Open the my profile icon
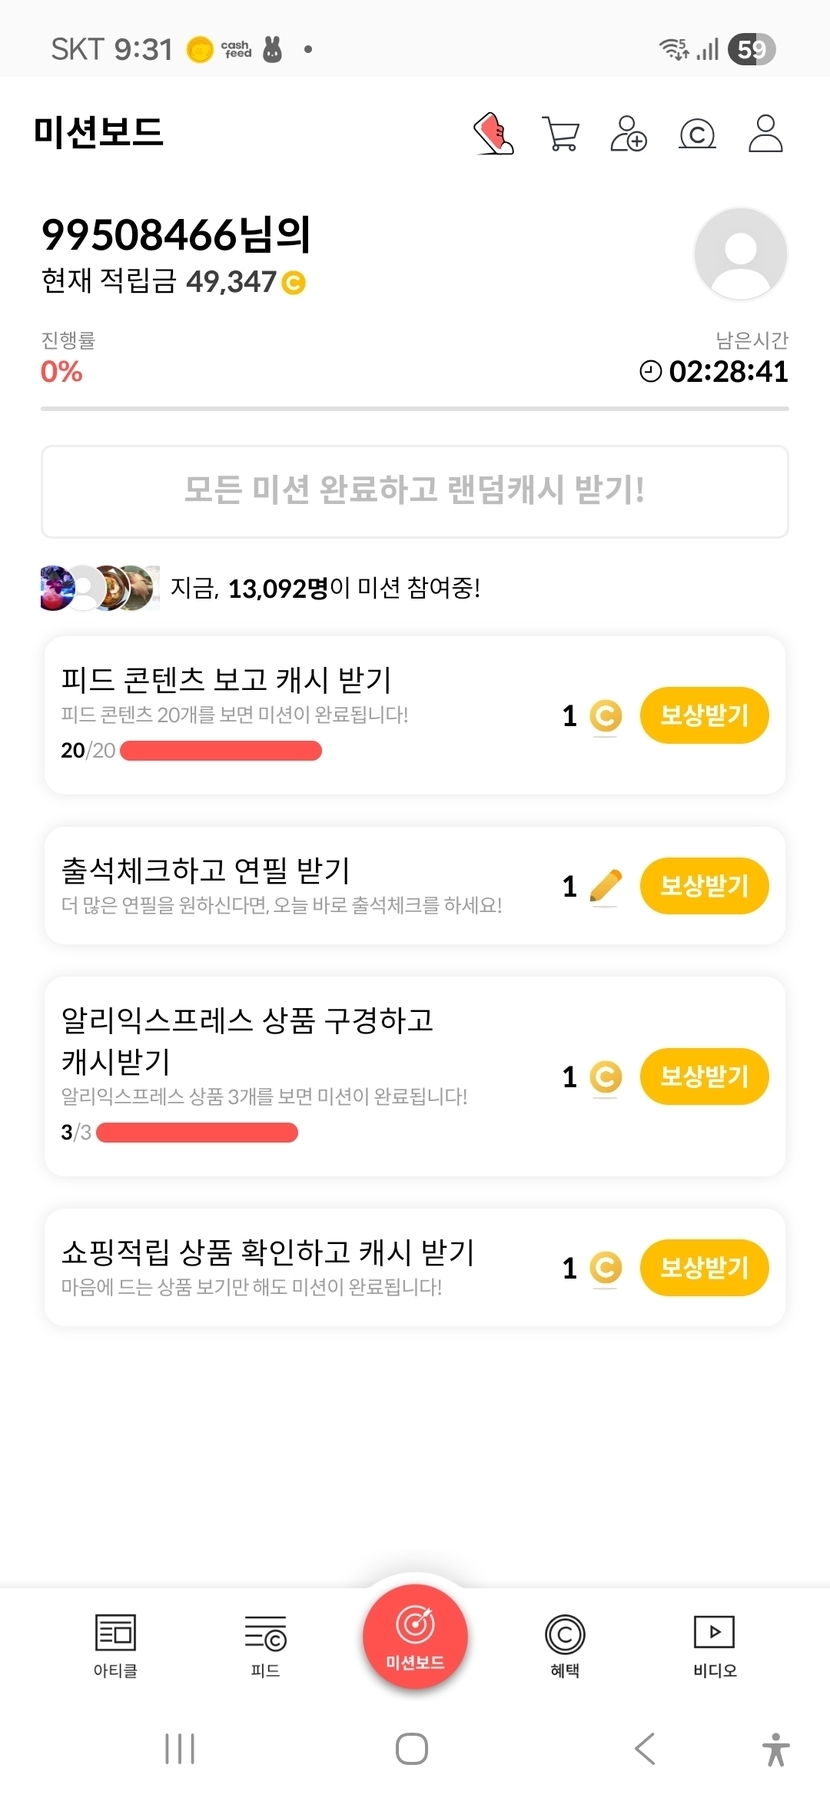 point(765,133)
